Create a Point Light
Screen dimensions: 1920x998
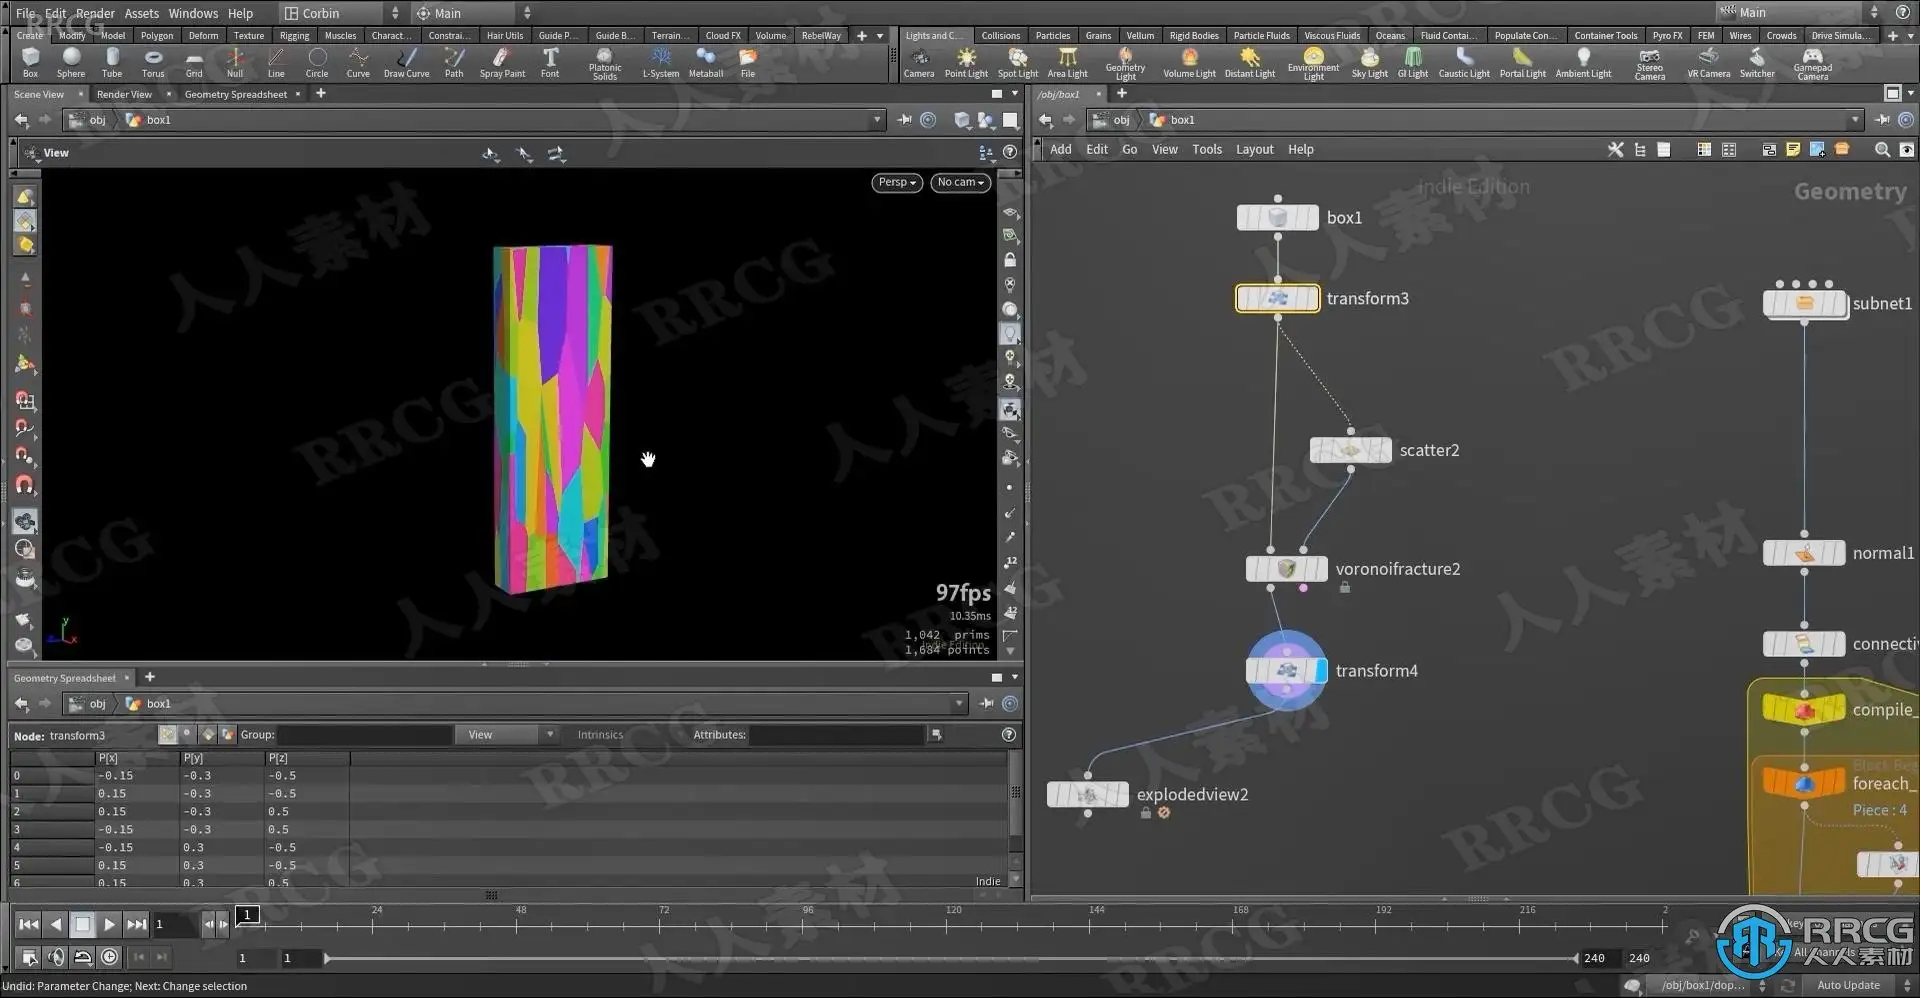point(966,62)
